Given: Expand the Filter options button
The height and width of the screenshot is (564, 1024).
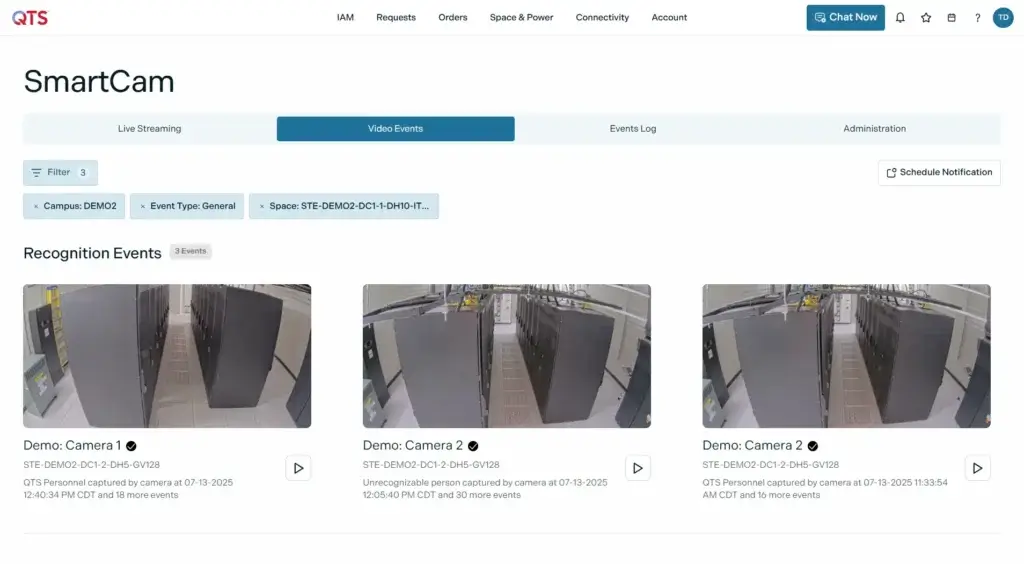Looking at the screenshot, I should pos(60,172).
